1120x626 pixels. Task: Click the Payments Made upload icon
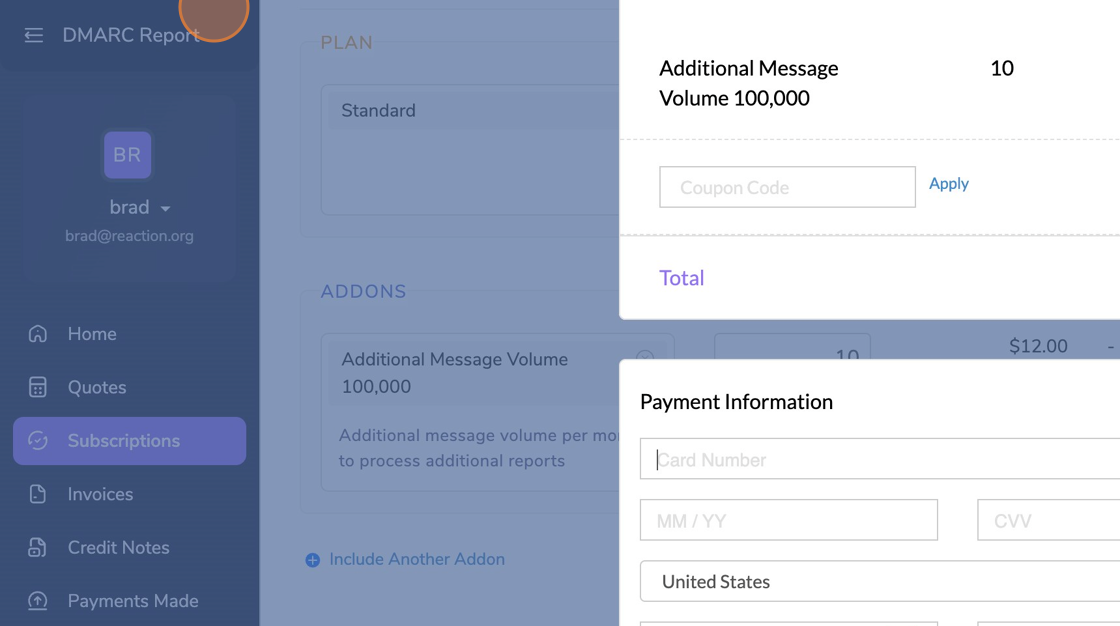coord(38,601)
